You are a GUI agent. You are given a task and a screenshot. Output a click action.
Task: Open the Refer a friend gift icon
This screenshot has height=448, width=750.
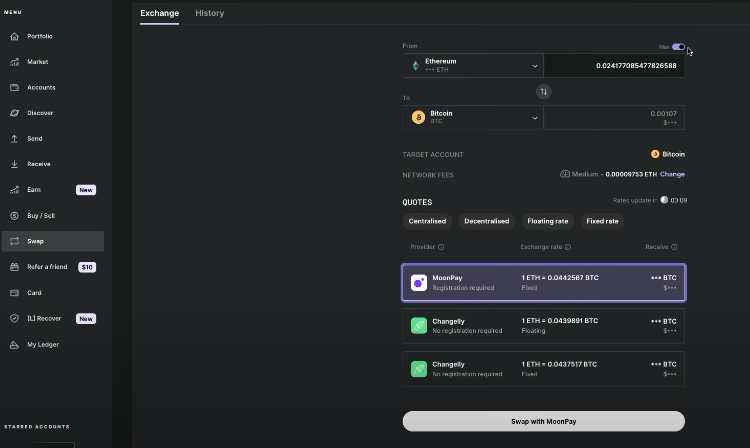click(x=14, y=267)
